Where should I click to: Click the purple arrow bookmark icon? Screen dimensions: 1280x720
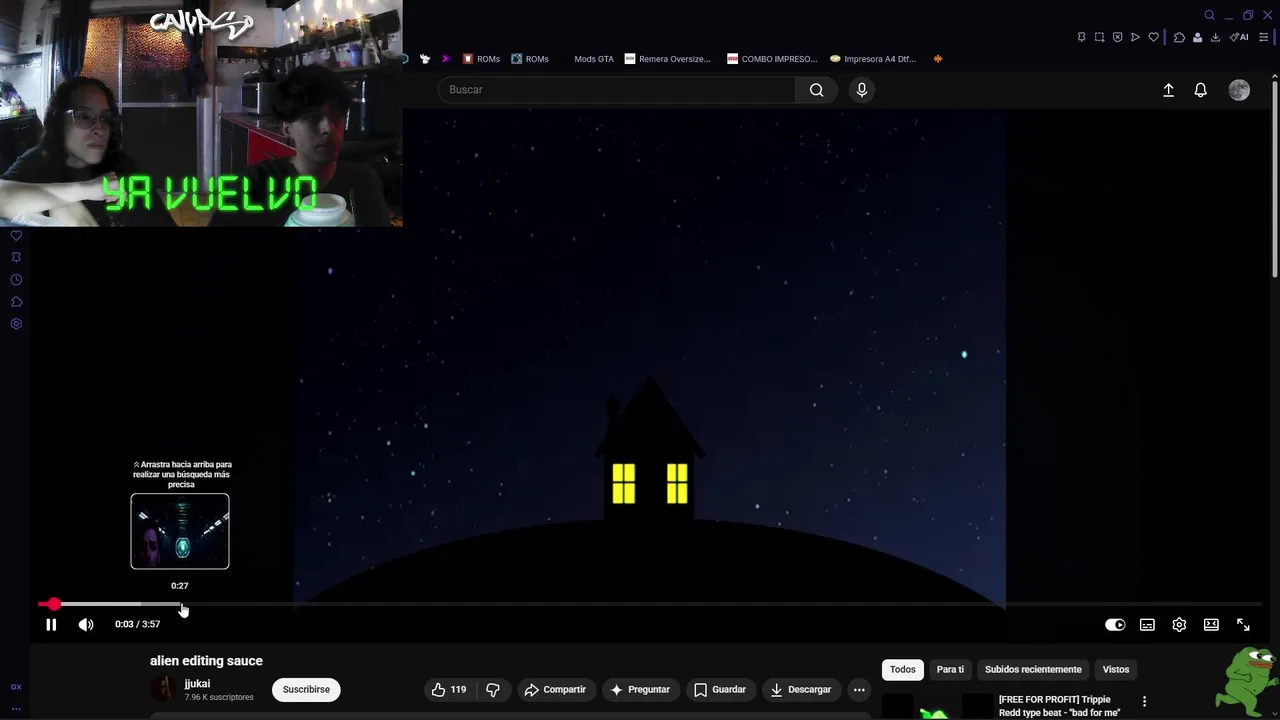(446, 59)
